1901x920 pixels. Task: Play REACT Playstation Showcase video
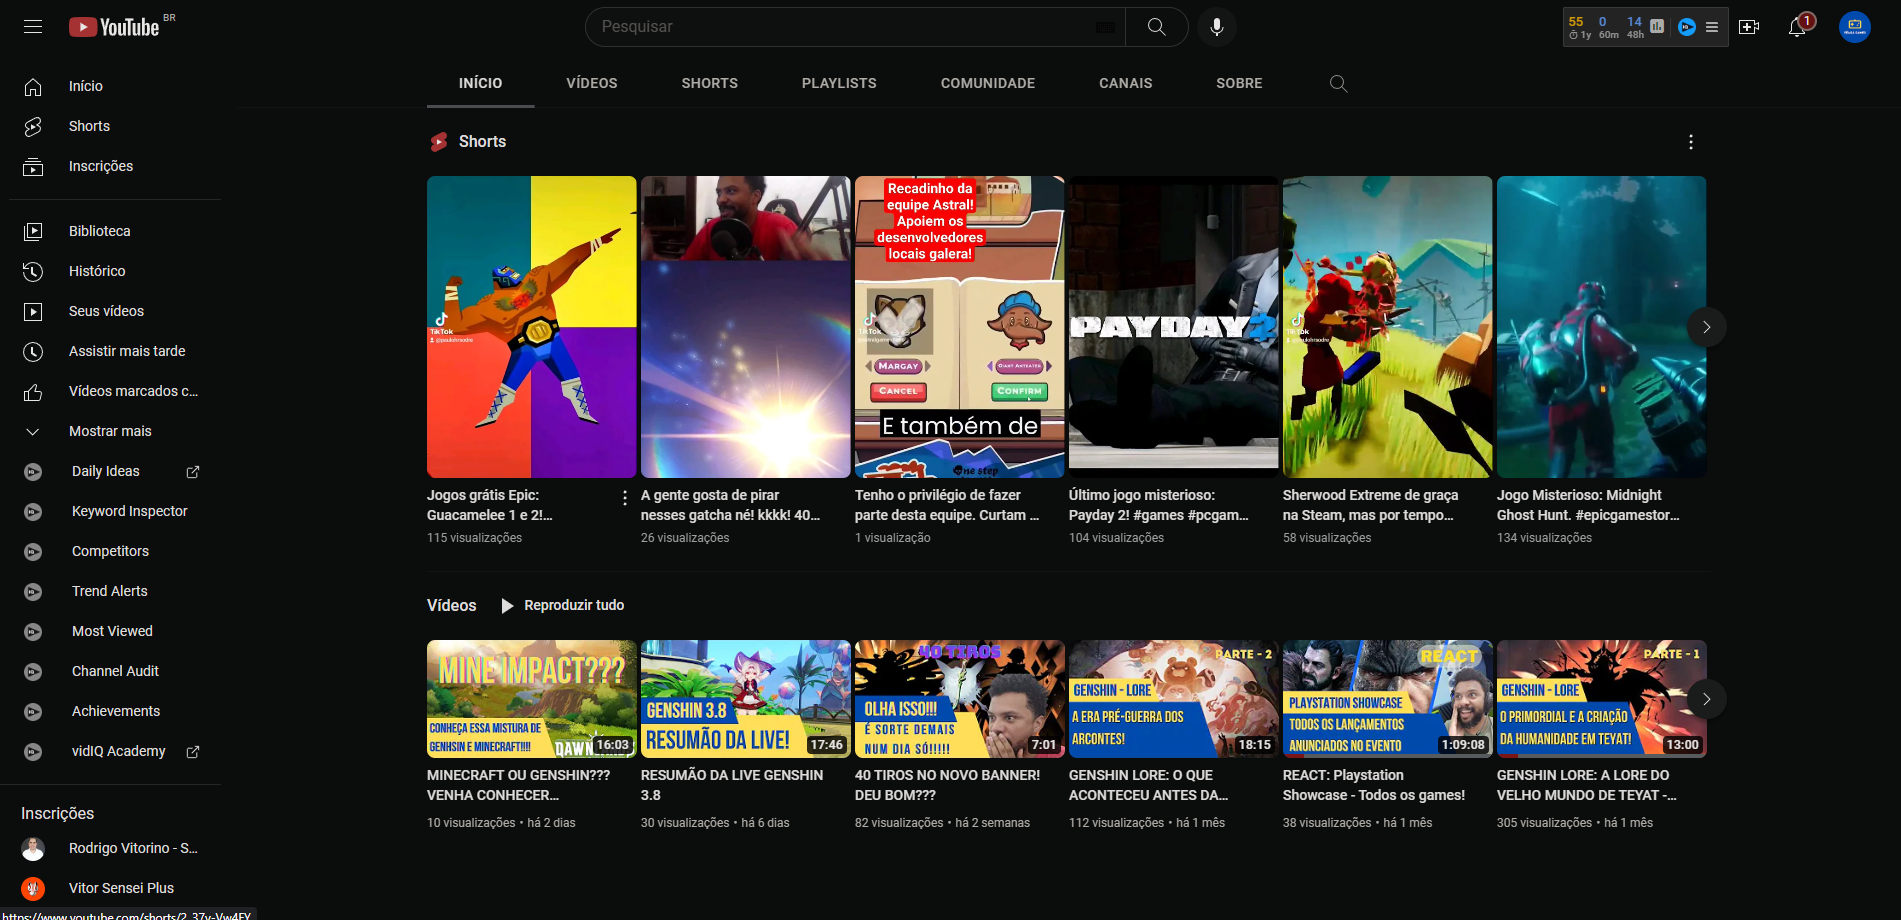[1387, 699]
